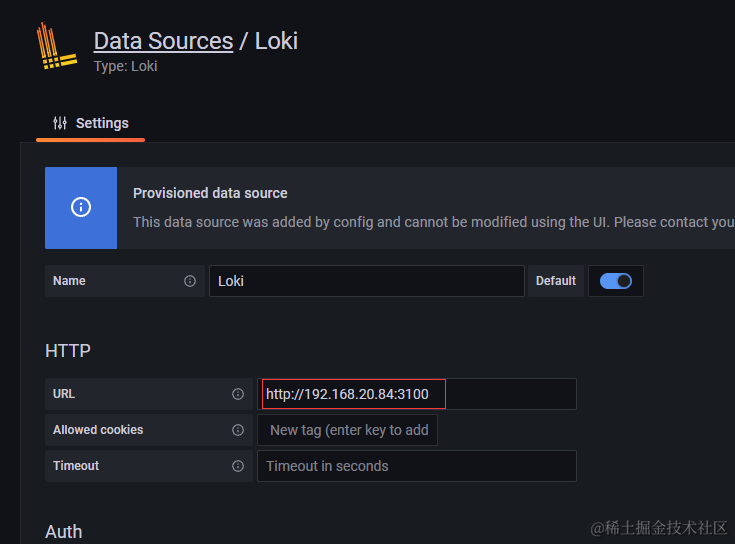Show the Timeout info icon
The height and width of the screenshot is (544, 735).
coord(238,466)
